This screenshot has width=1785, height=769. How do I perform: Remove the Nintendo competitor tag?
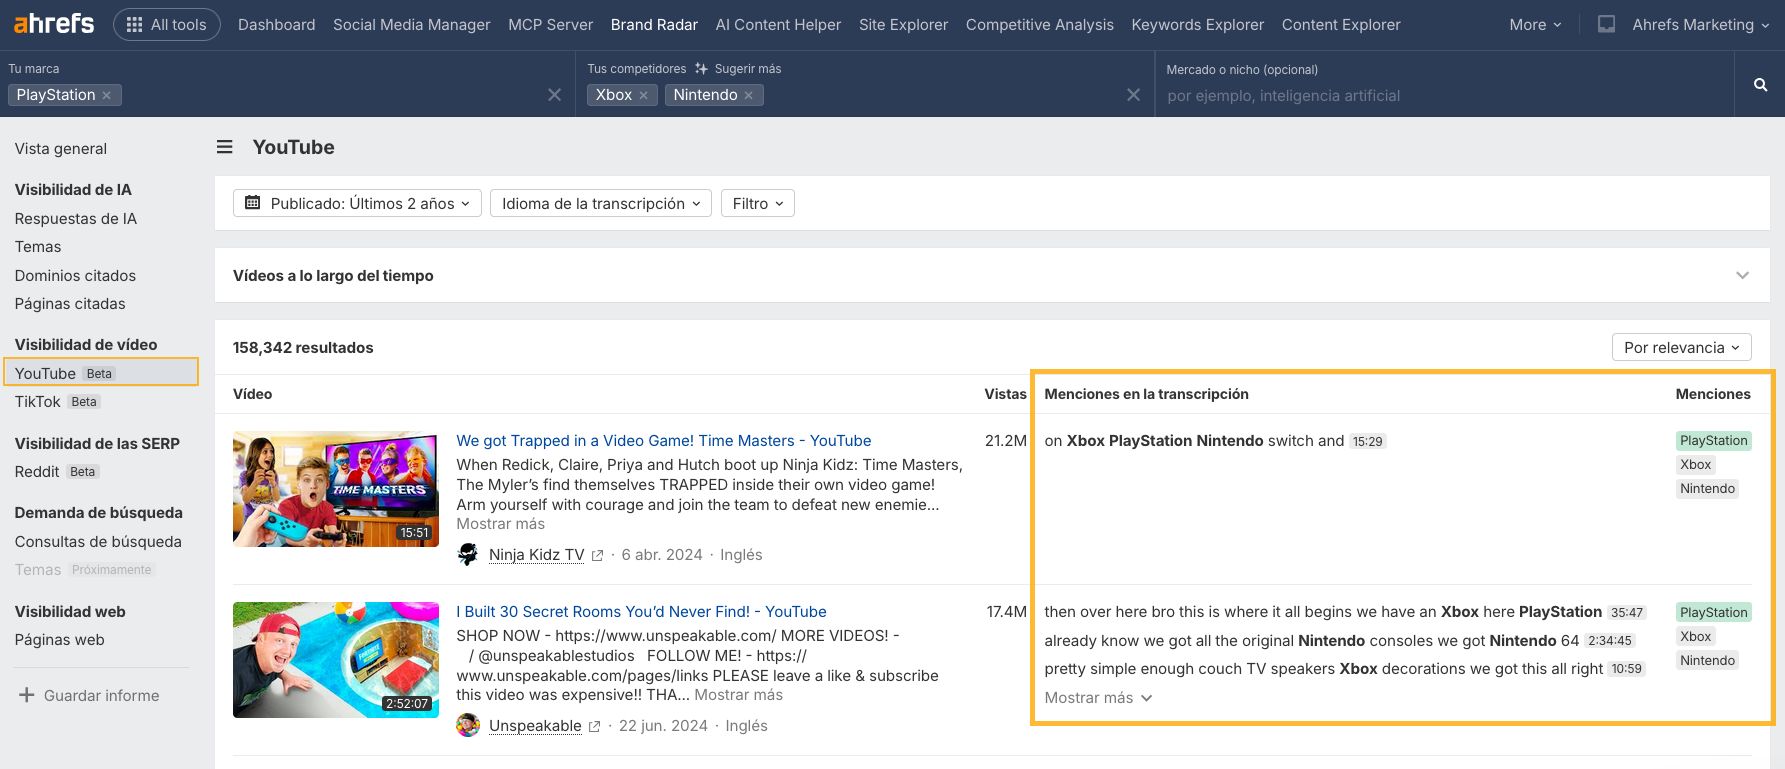pyautogui.click(x=748, y=95)
